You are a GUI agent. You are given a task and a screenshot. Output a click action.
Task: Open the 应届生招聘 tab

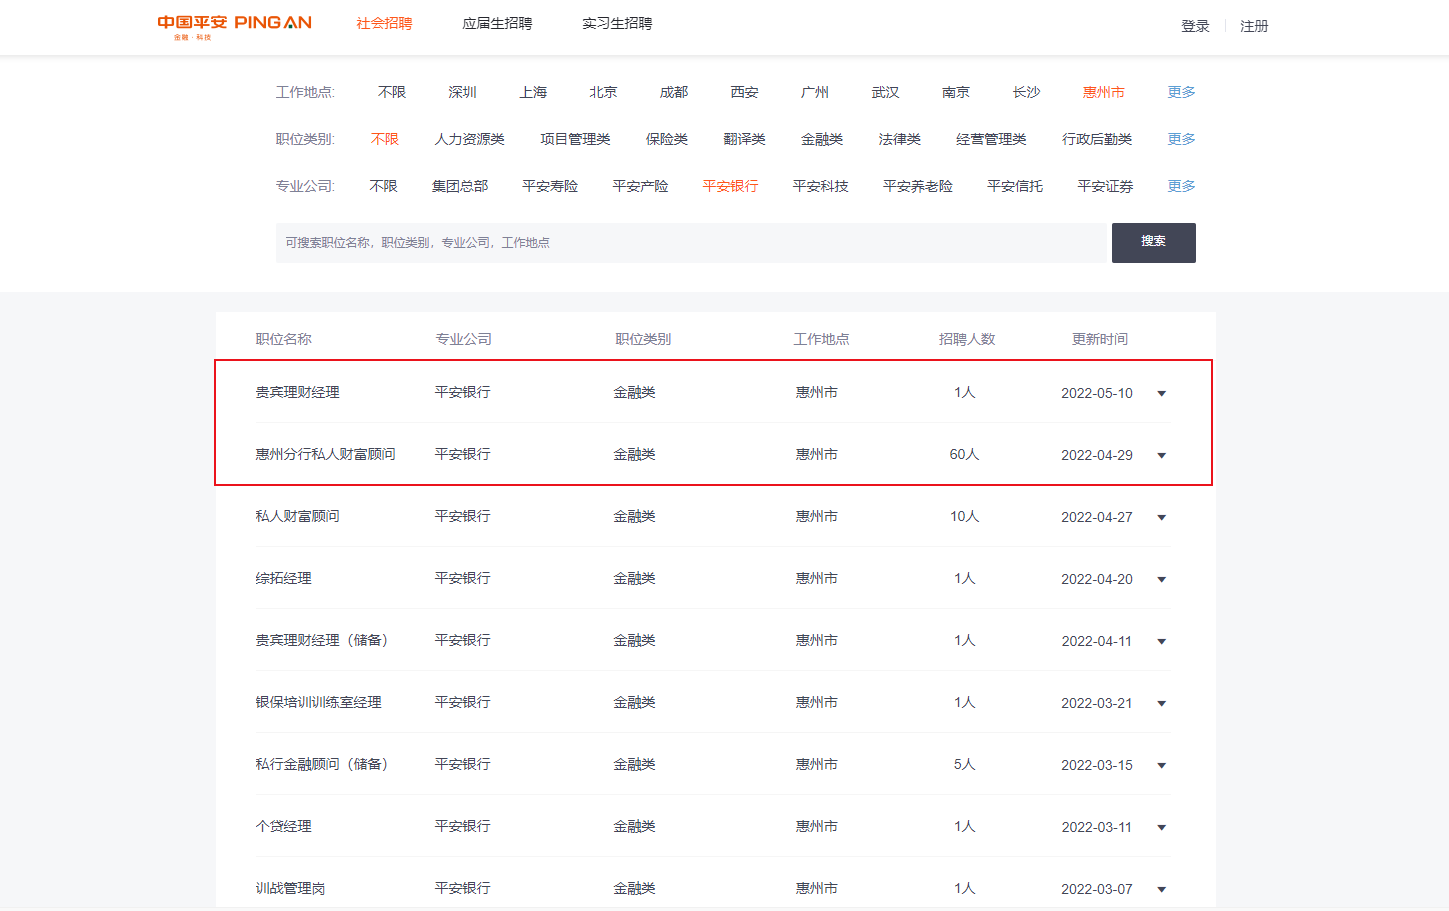(497, 23)
